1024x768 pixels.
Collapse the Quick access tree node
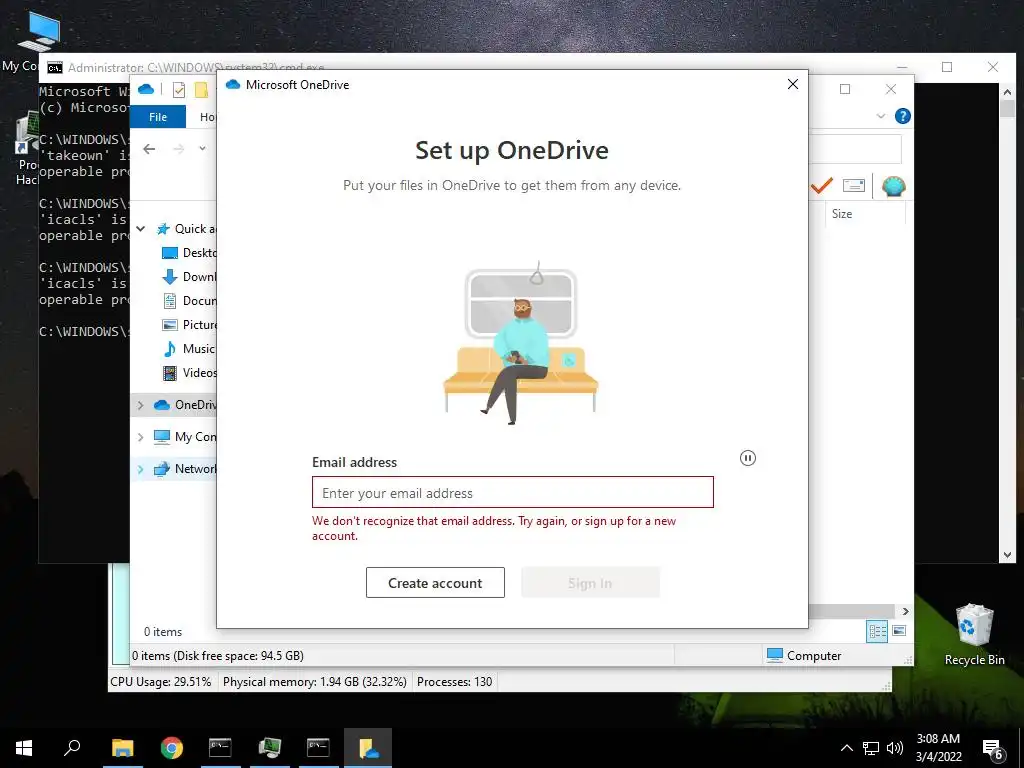click(140, 229)
